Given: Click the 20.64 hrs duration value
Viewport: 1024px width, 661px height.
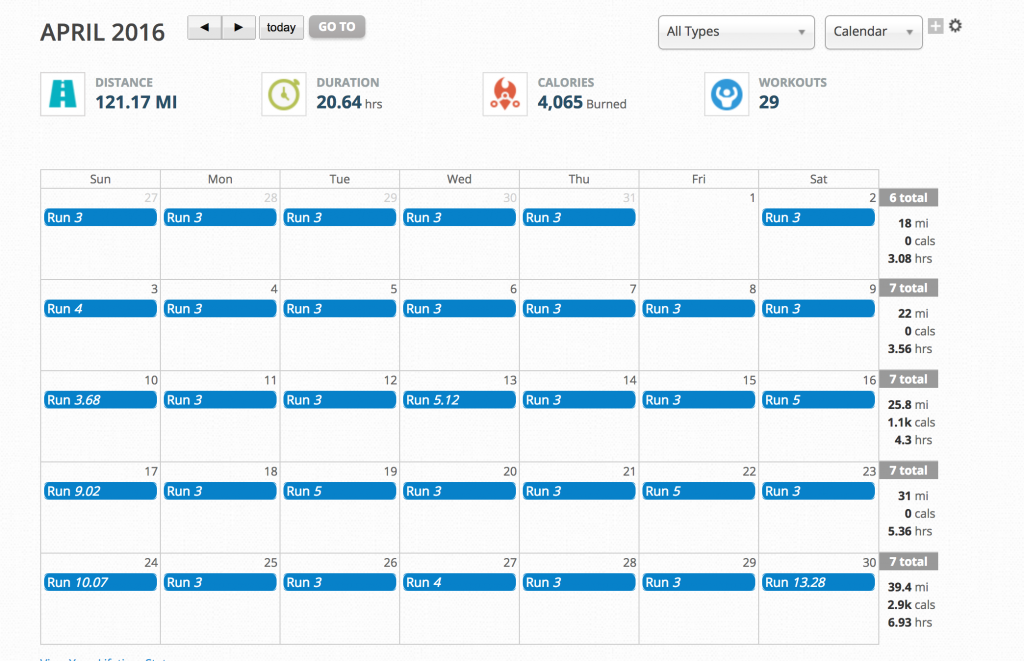Looking at the screenshot, I should tap(349, 103).
